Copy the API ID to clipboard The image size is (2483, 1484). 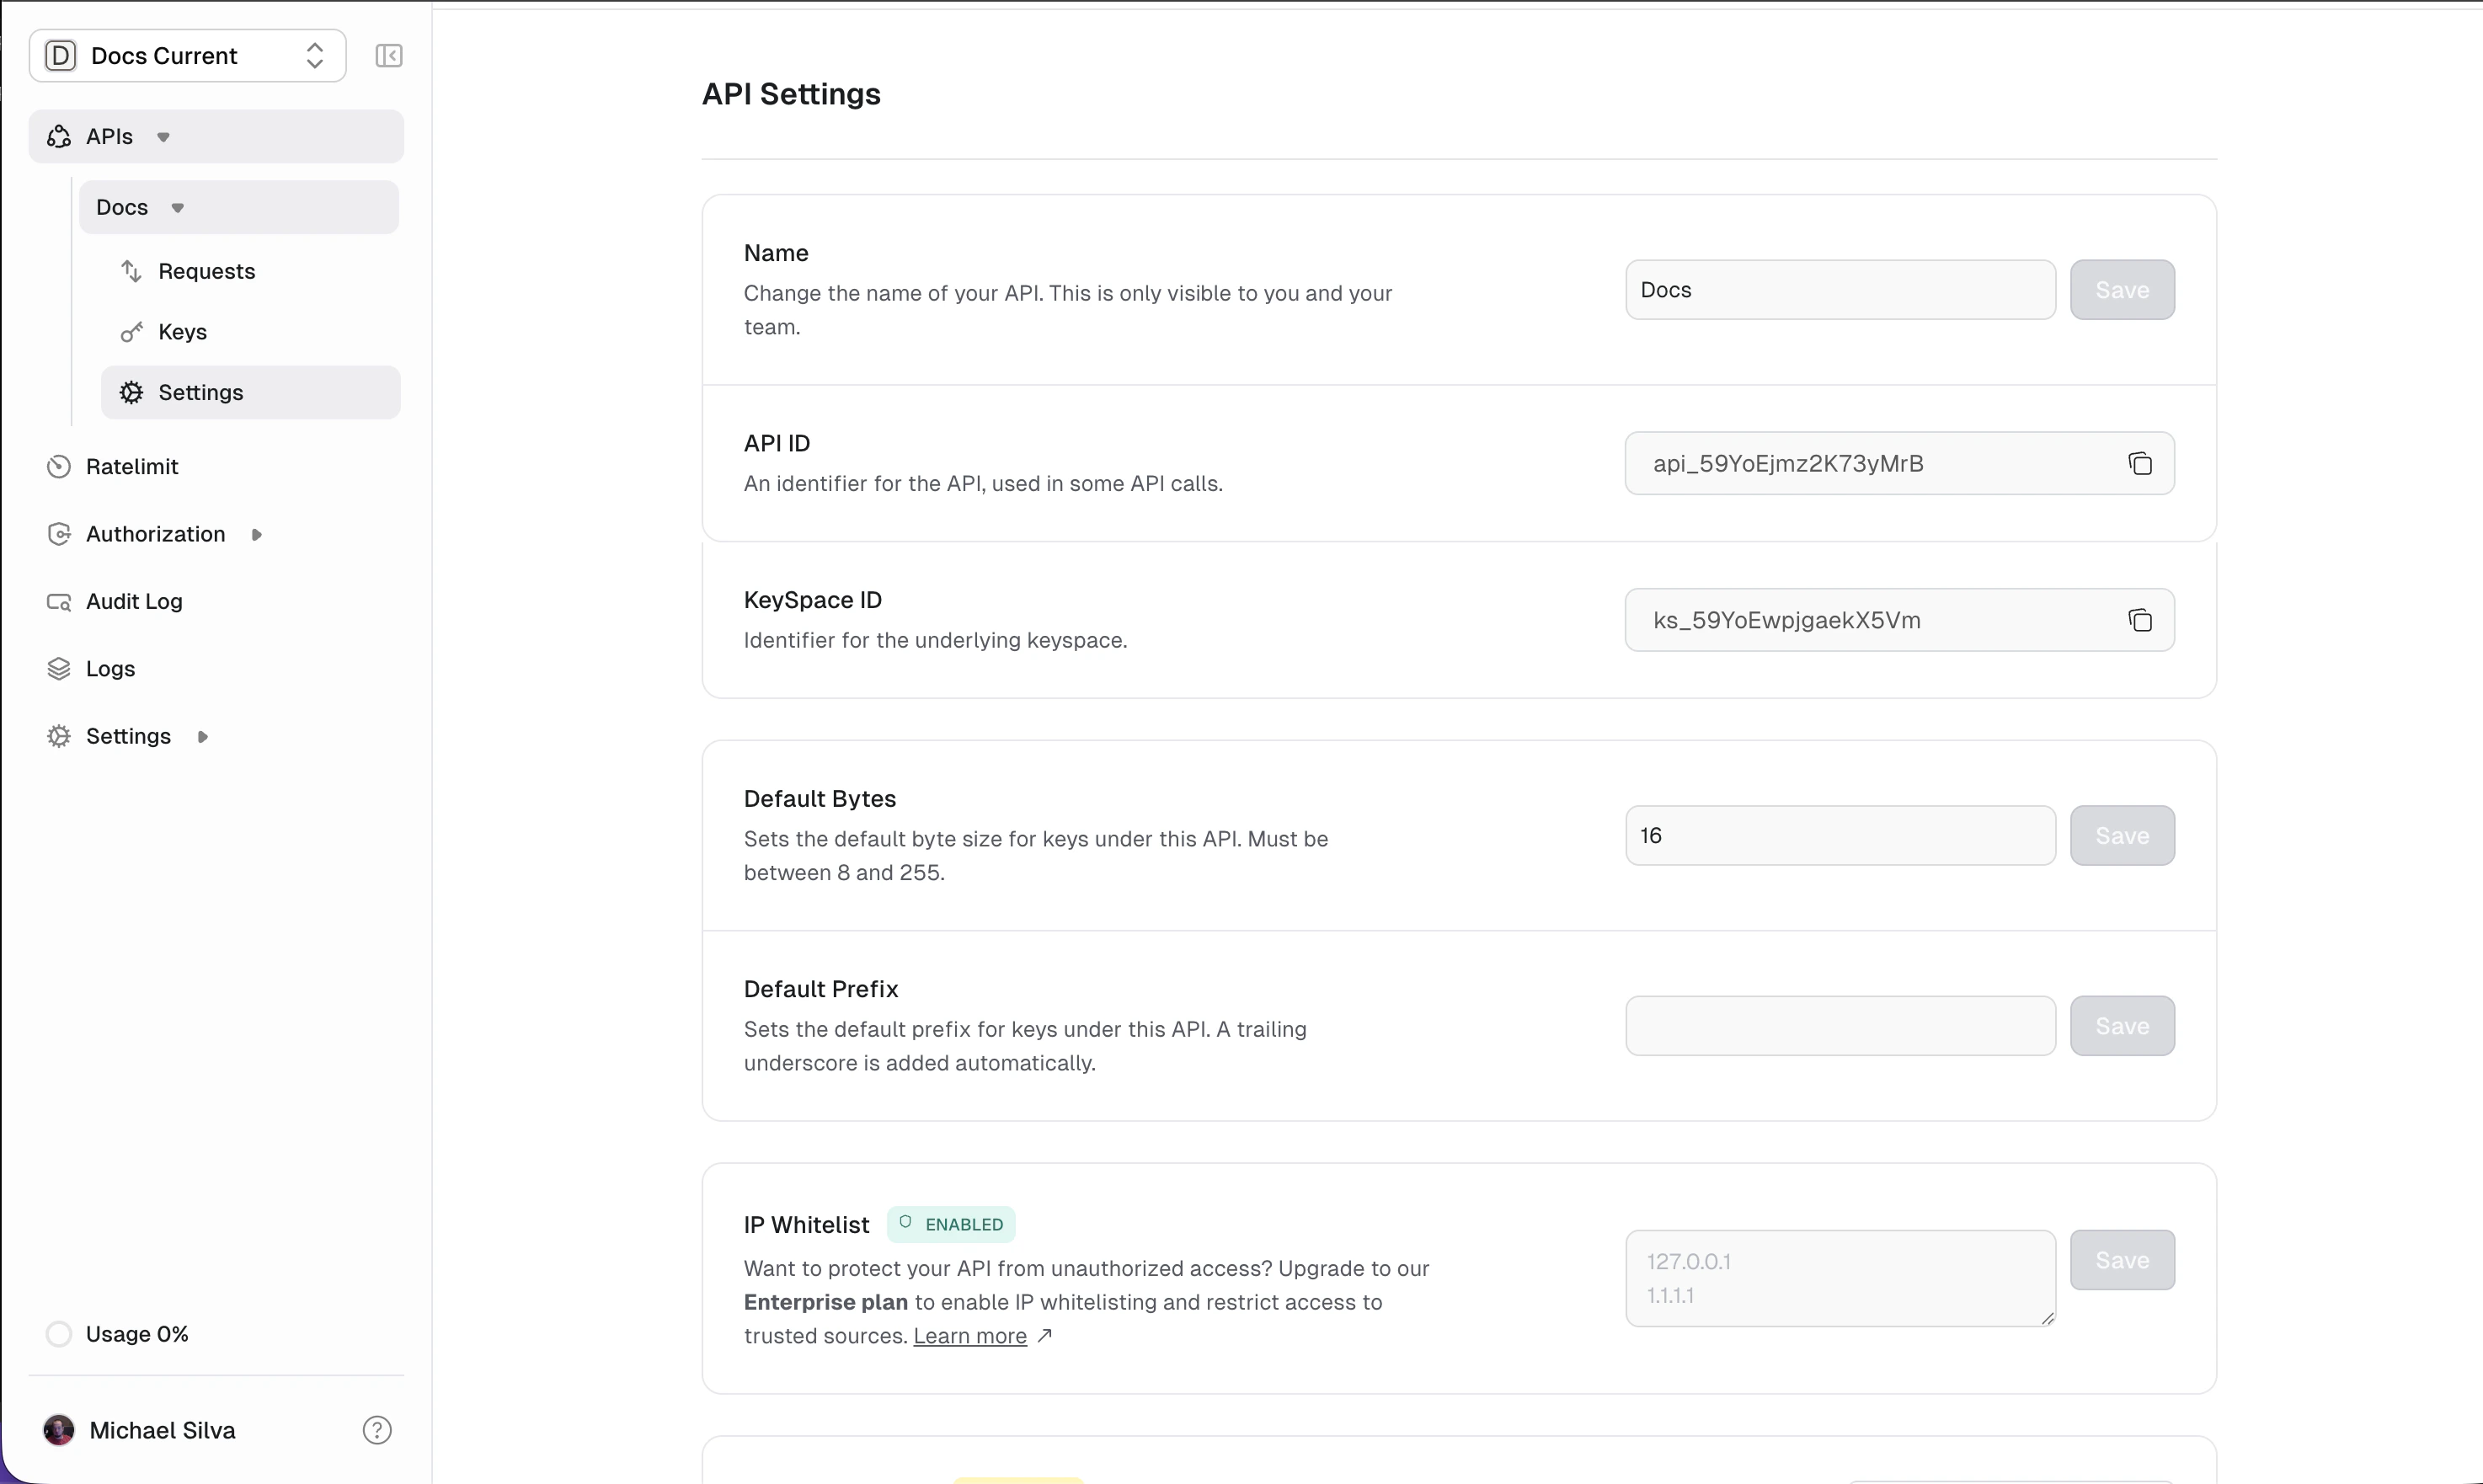pyautogui.click(x=2140, y=463)
